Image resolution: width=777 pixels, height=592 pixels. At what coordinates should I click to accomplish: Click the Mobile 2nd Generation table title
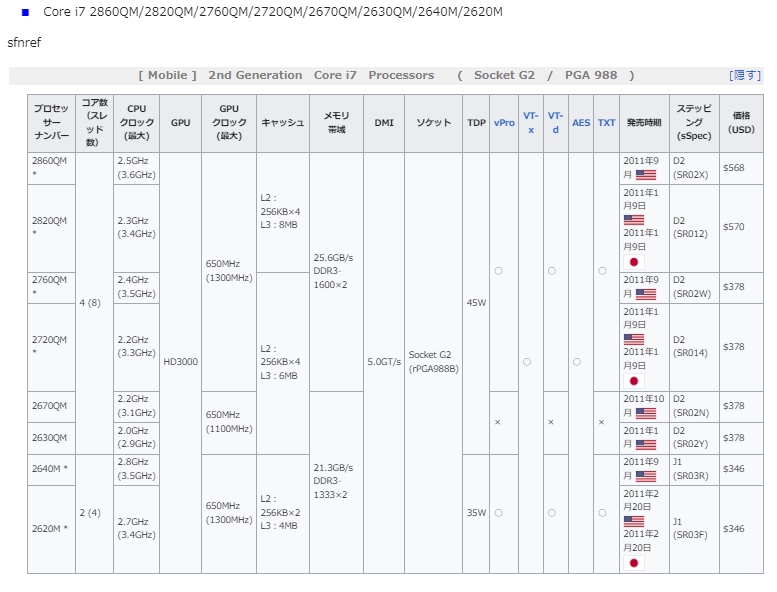coord(386,75)
